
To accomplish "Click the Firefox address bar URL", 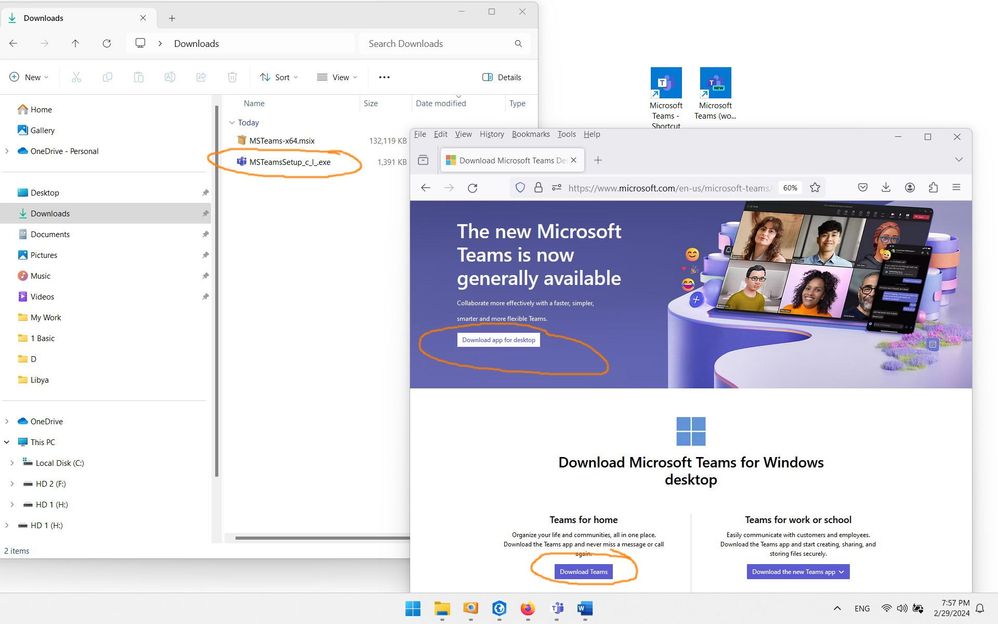I will point(669,188).
